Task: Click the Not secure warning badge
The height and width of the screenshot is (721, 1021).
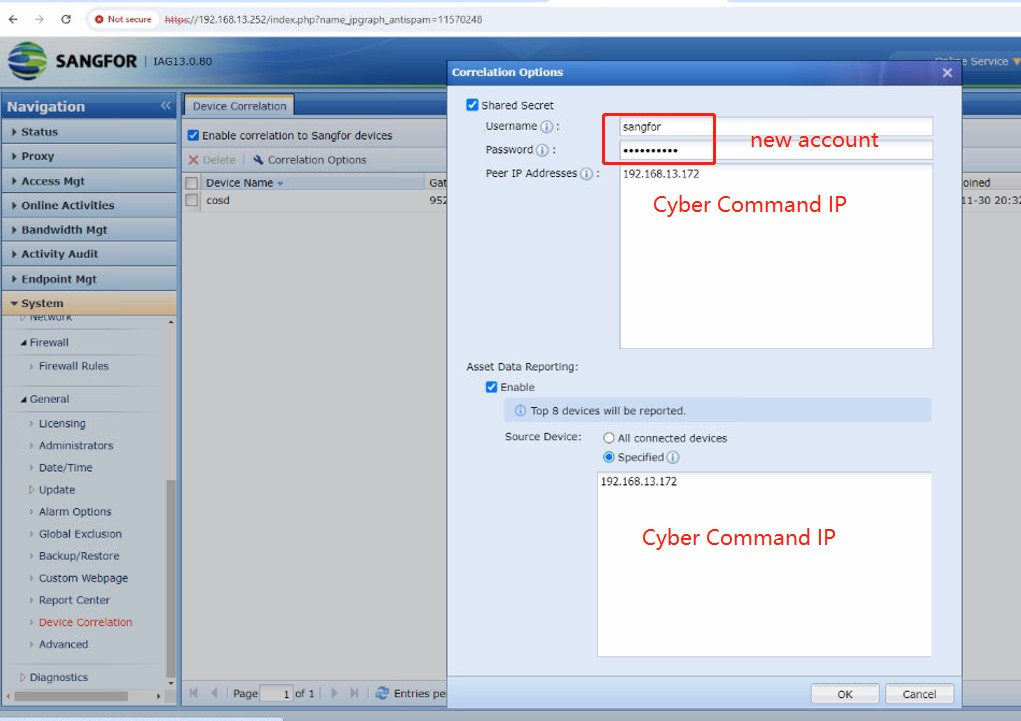Action: [x=123, y=20]
